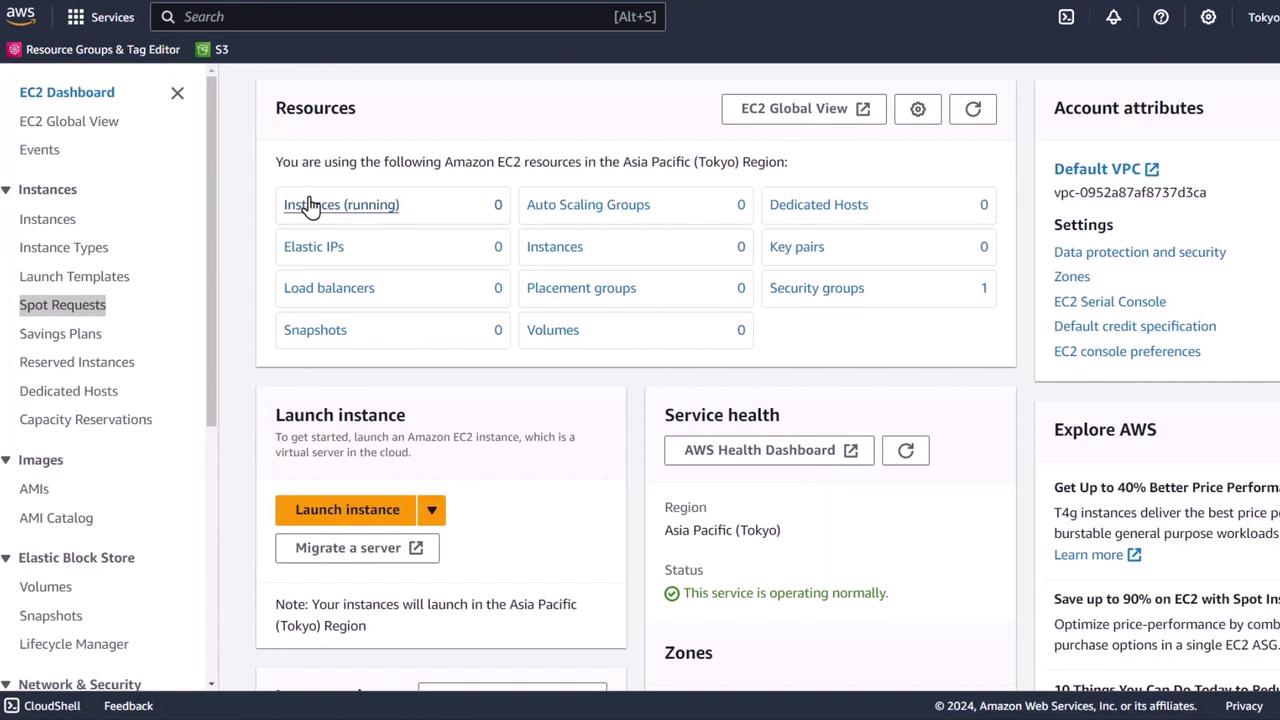The height and width of the screenshot is (720, 1280).
Task: Click the sidebar vertical scrollbar
Action: pos(211,250)
